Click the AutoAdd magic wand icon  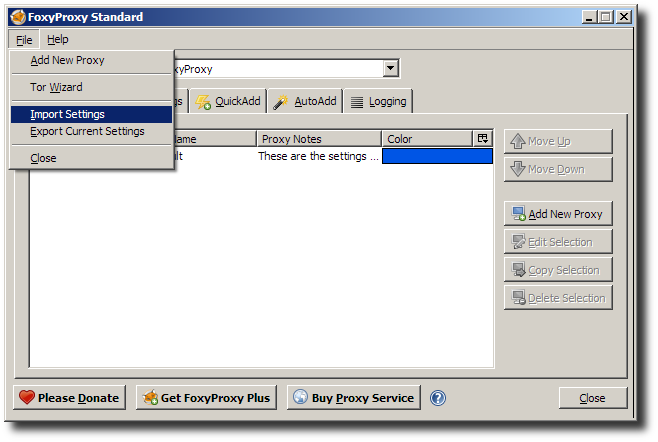[x=280, y=102]
